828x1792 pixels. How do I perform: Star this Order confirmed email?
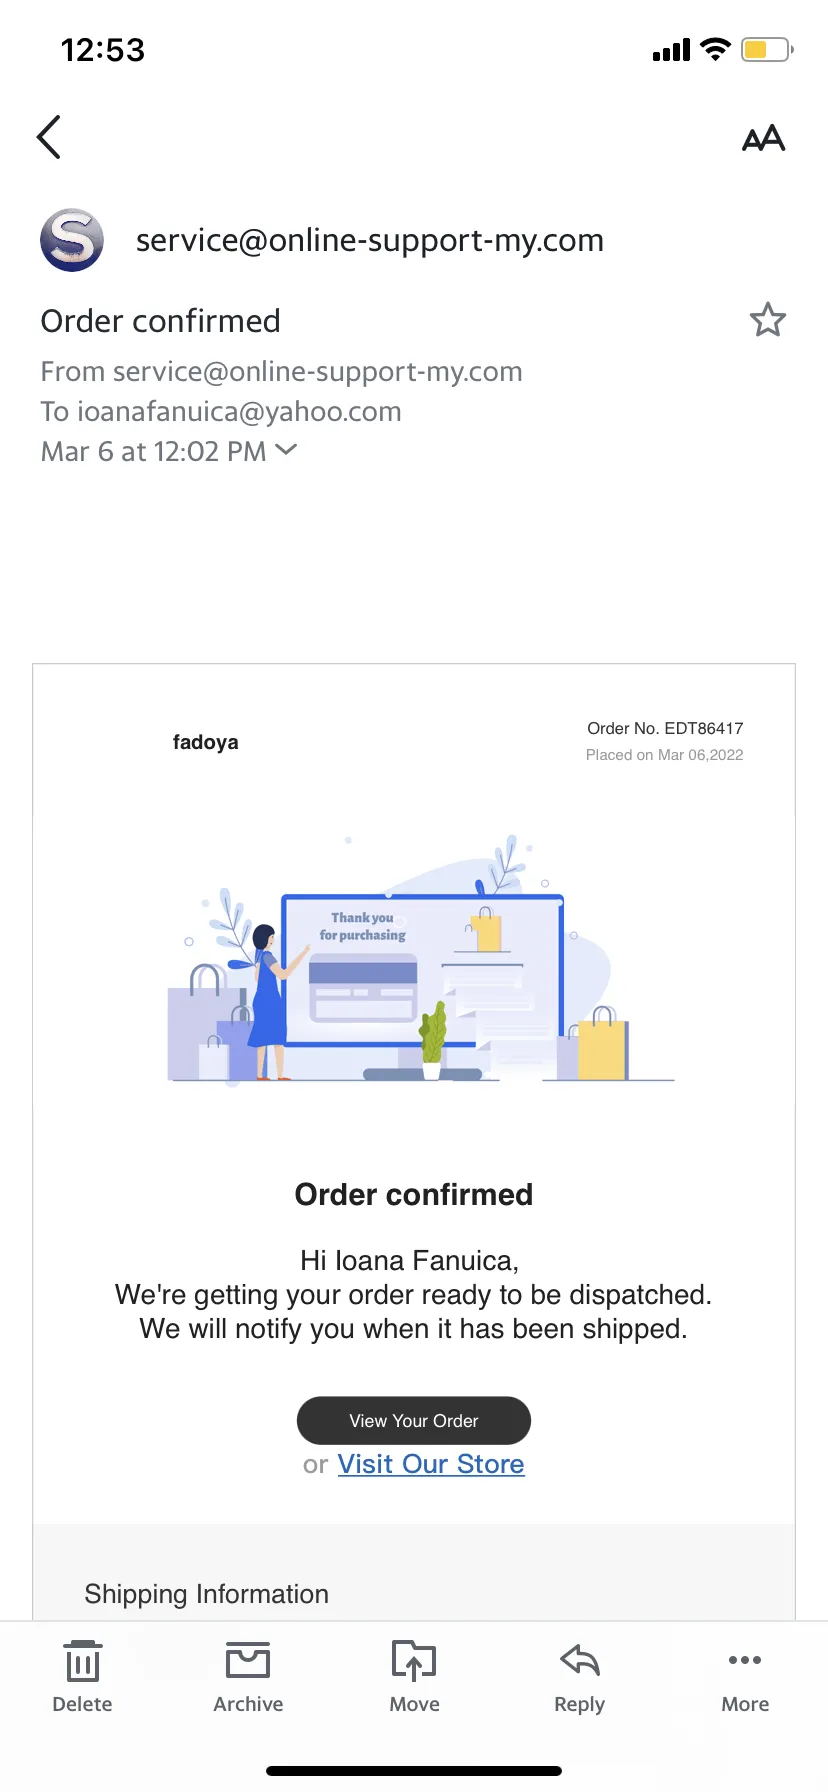[767, 320]
